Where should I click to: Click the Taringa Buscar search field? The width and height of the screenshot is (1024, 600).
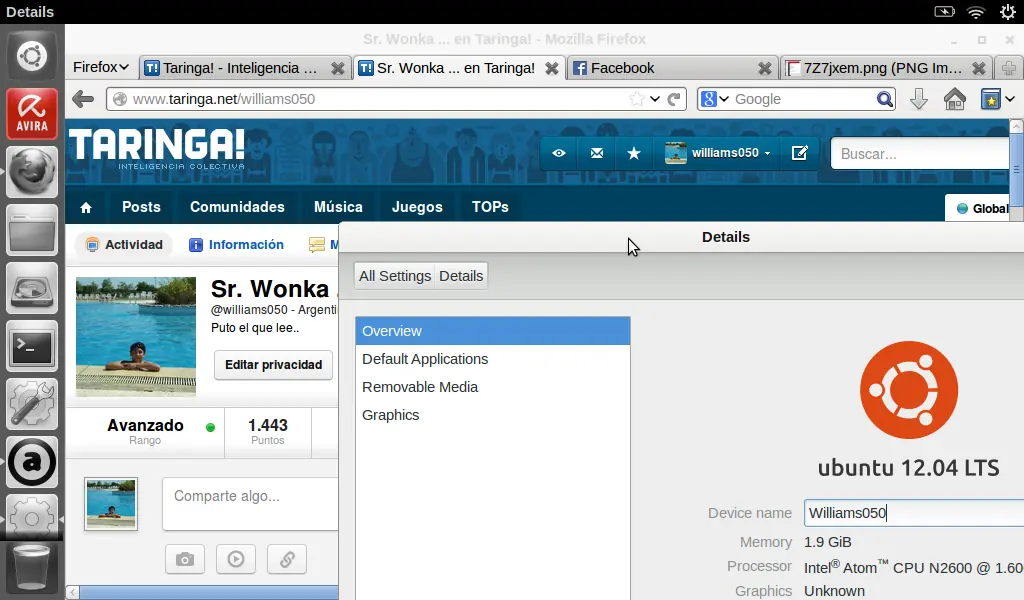(x=920, y=153)
